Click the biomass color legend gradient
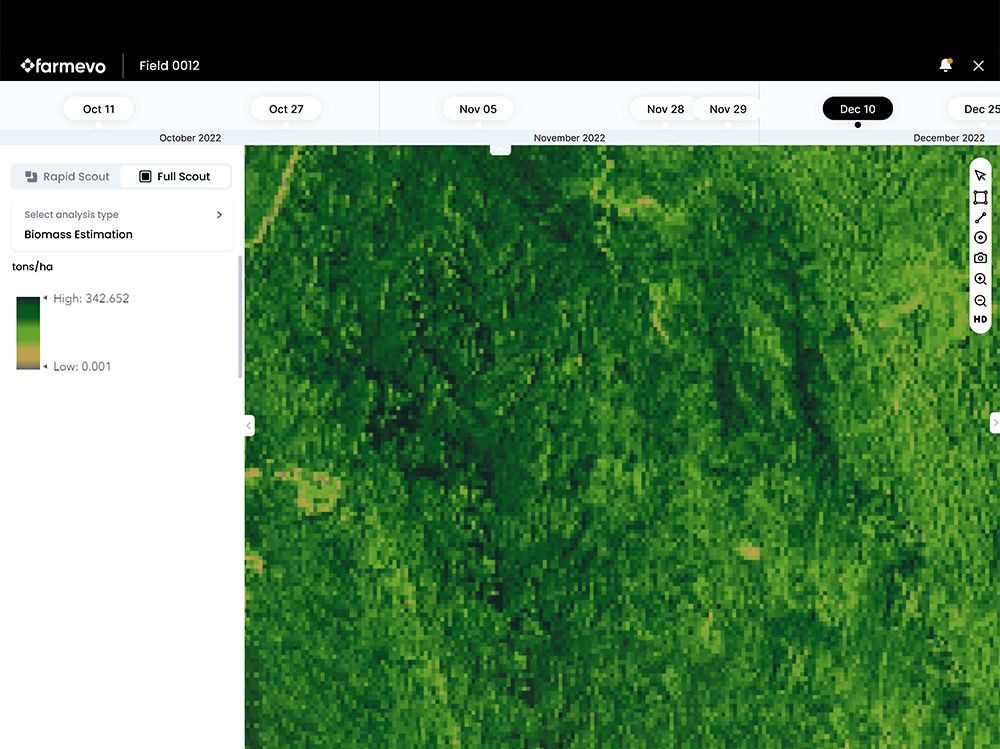This screenshot has width=1000, height=749. (x=28, y=333)
